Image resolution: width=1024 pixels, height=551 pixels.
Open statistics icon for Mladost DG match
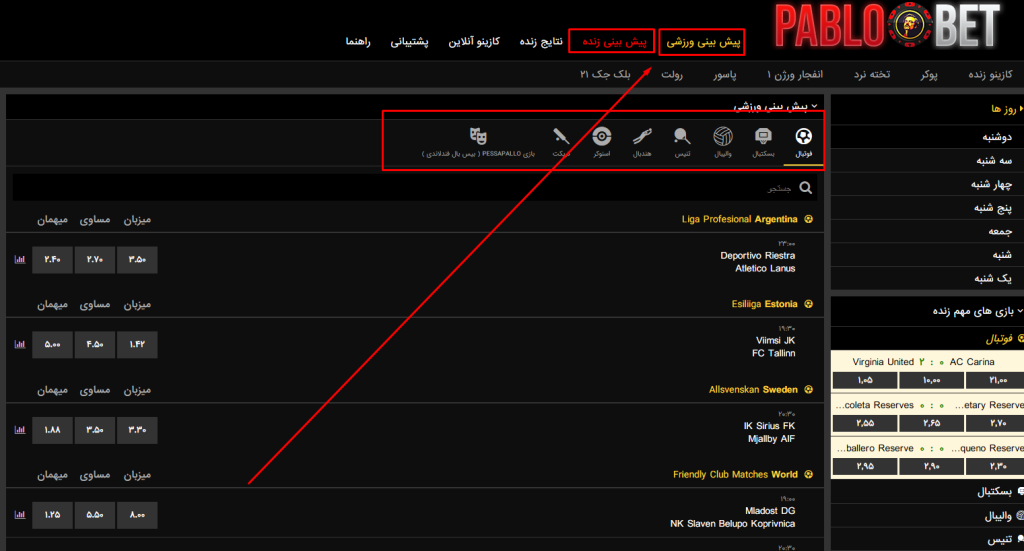(x=20, y=515)
